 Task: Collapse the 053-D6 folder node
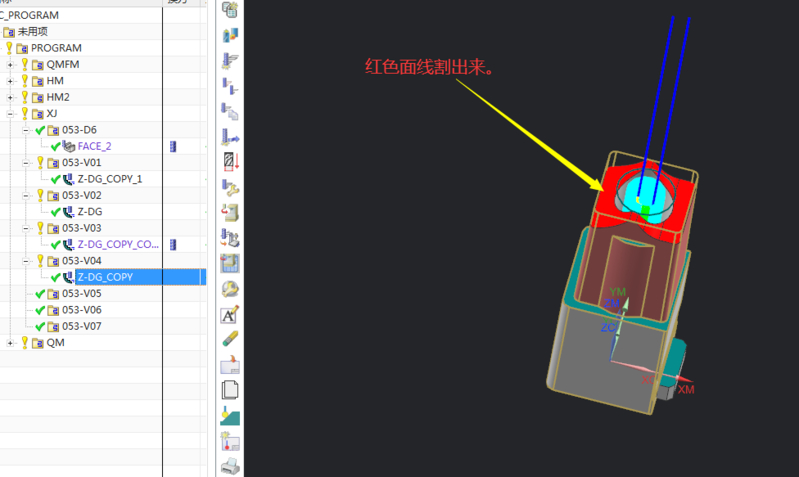[26, 130]
